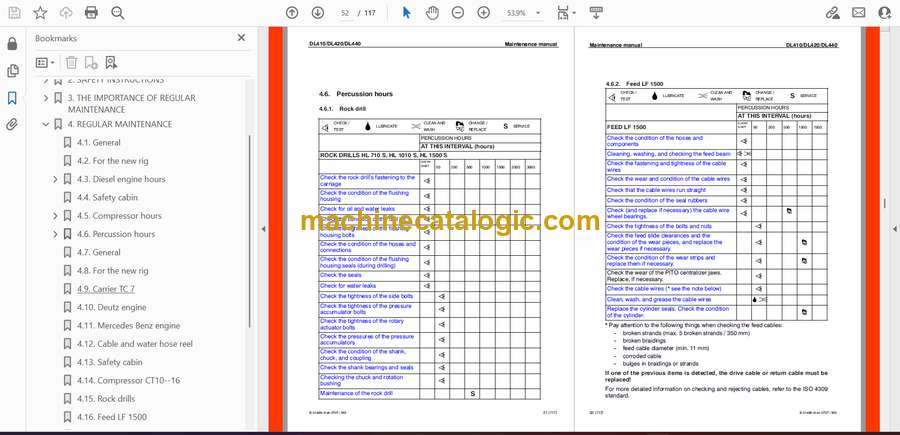This screenshot has height=435, width=900.
Task: Open page thumbnails sidebar panel
Action: coord(12,71)
